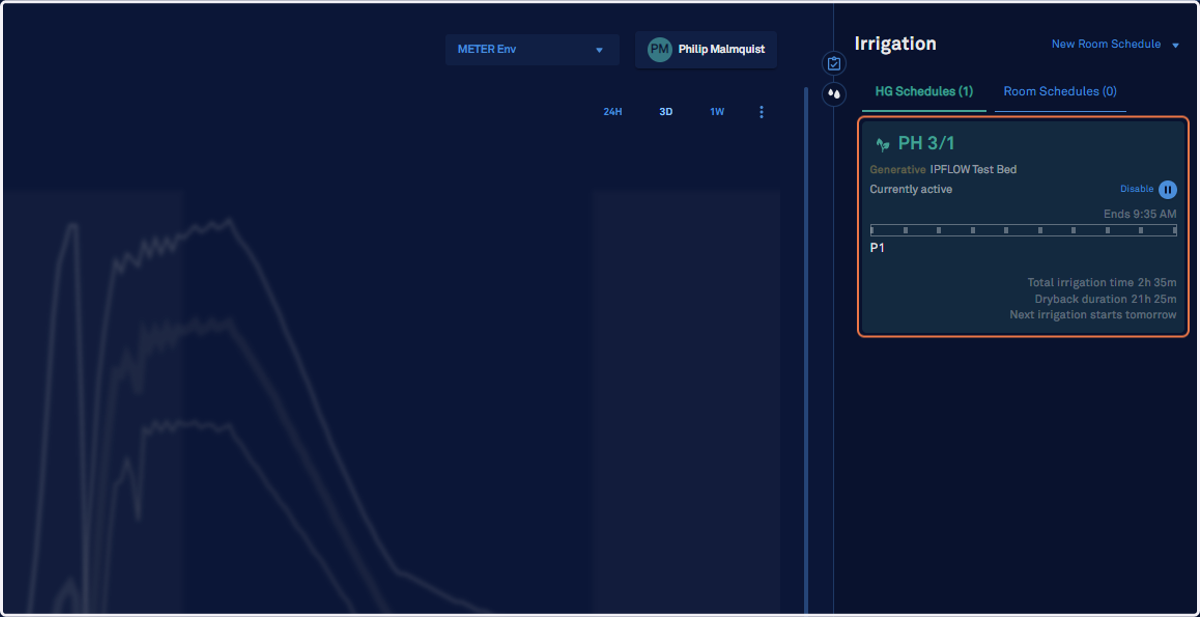This screenshot has height=617, width=1200.
Task: Click the vertical scrollbar beside the chart
Action: [x=806, y=350]
